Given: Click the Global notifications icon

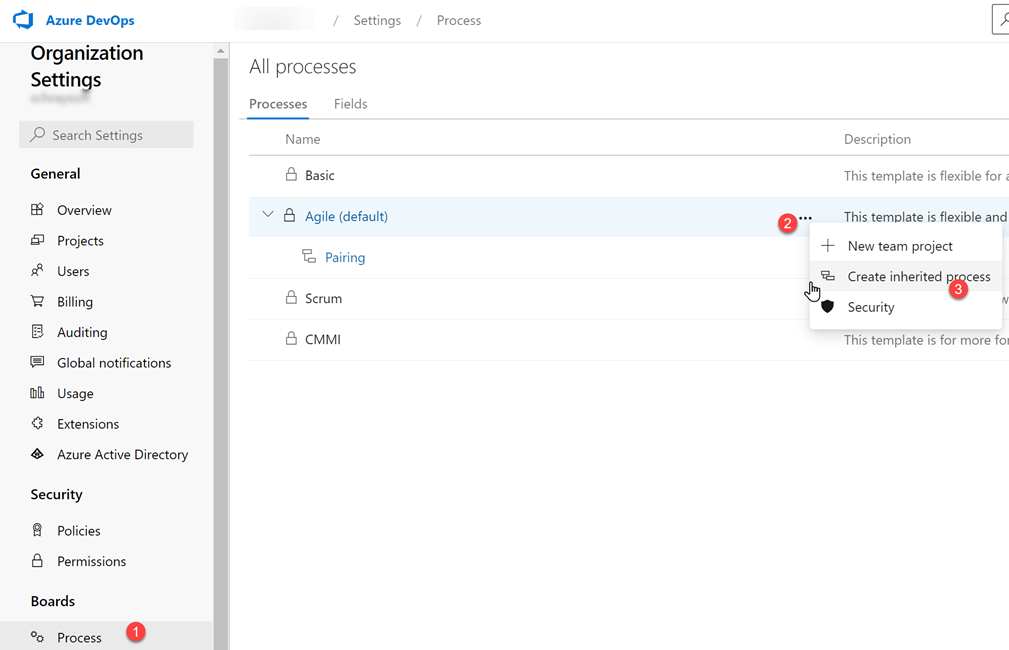Looking at the screenshot, I should point(37,362).
